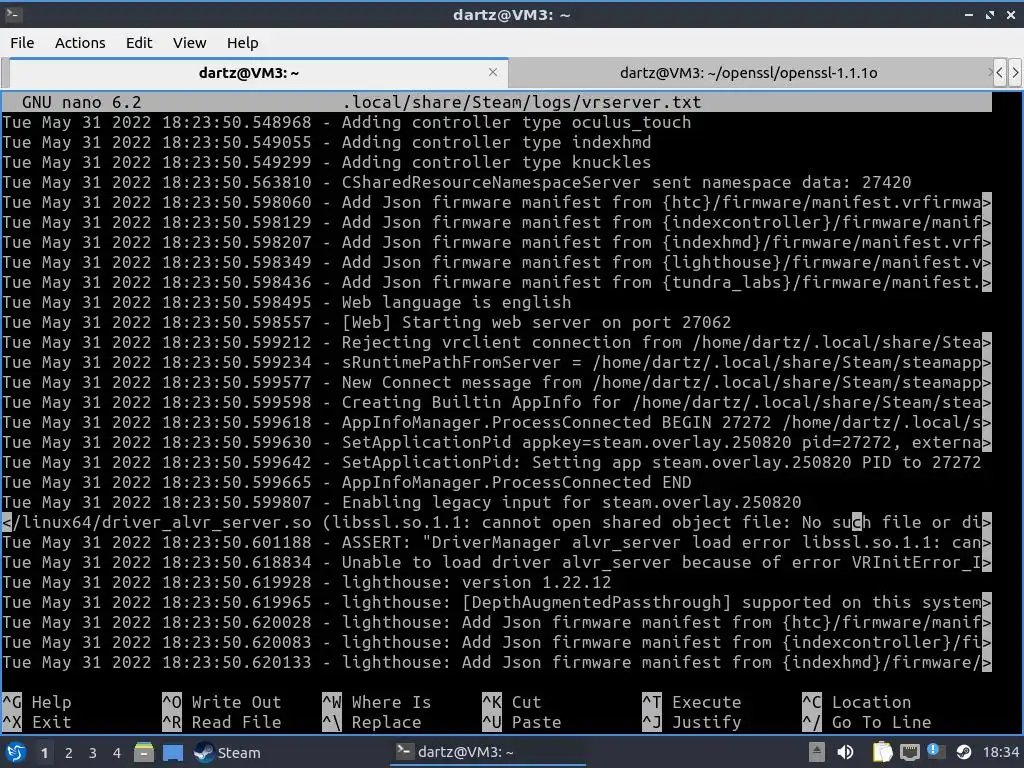1024x768 pixels.
Task: Close the dartz@VM3: ~ tab
Action: 493,72
